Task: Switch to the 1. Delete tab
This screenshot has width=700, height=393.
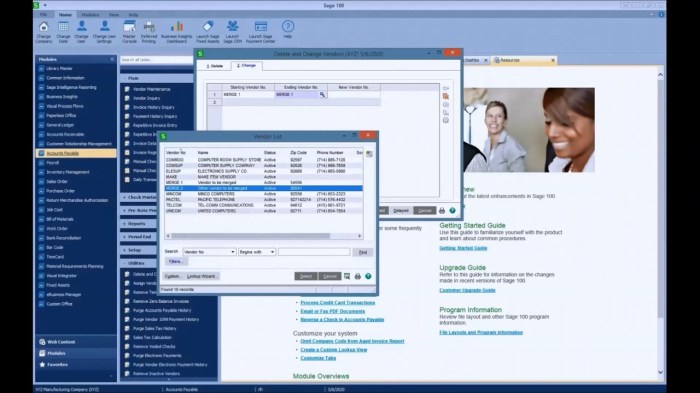Action: tap(215, 66)
